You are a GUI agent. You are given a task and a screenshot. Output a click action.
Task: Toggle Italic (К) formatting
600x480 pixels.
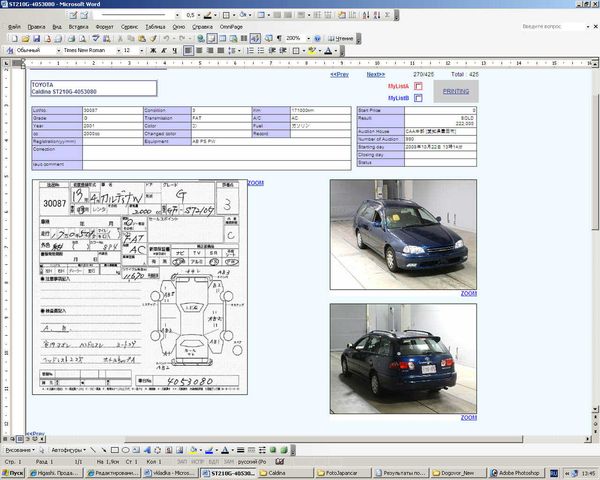tap(164, 51)
